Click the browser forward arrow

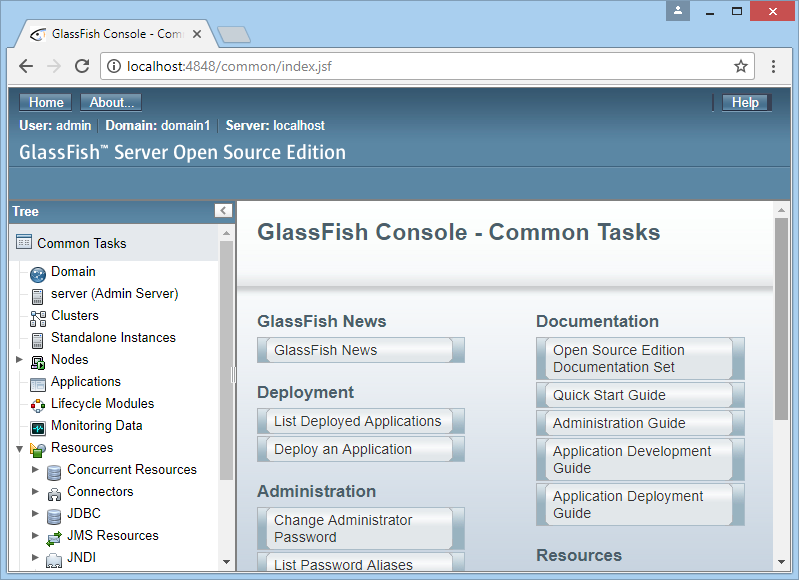[54, 66]
